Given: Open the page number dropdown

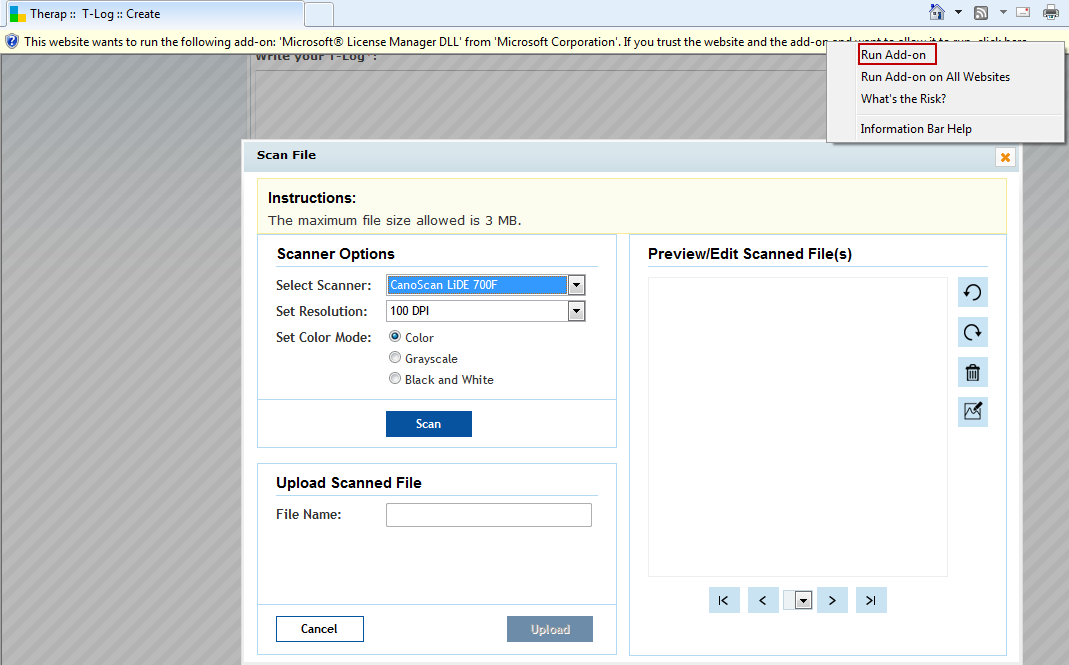Looking at the screenshot, I should pyautogui.click(x=803, y=601).
